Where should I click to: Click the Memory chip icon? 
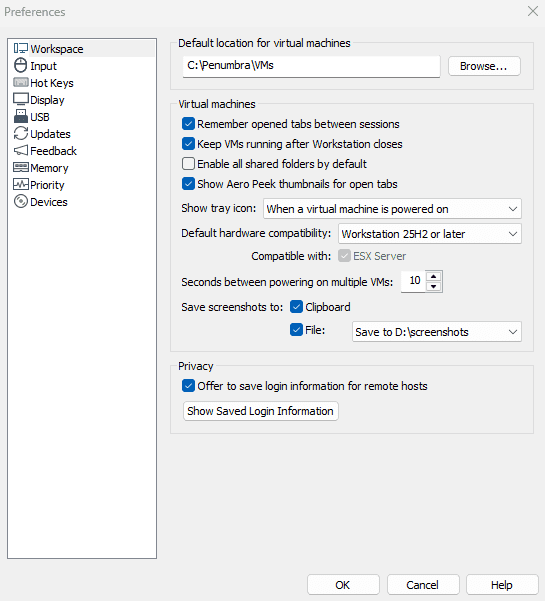coord(21,167)
